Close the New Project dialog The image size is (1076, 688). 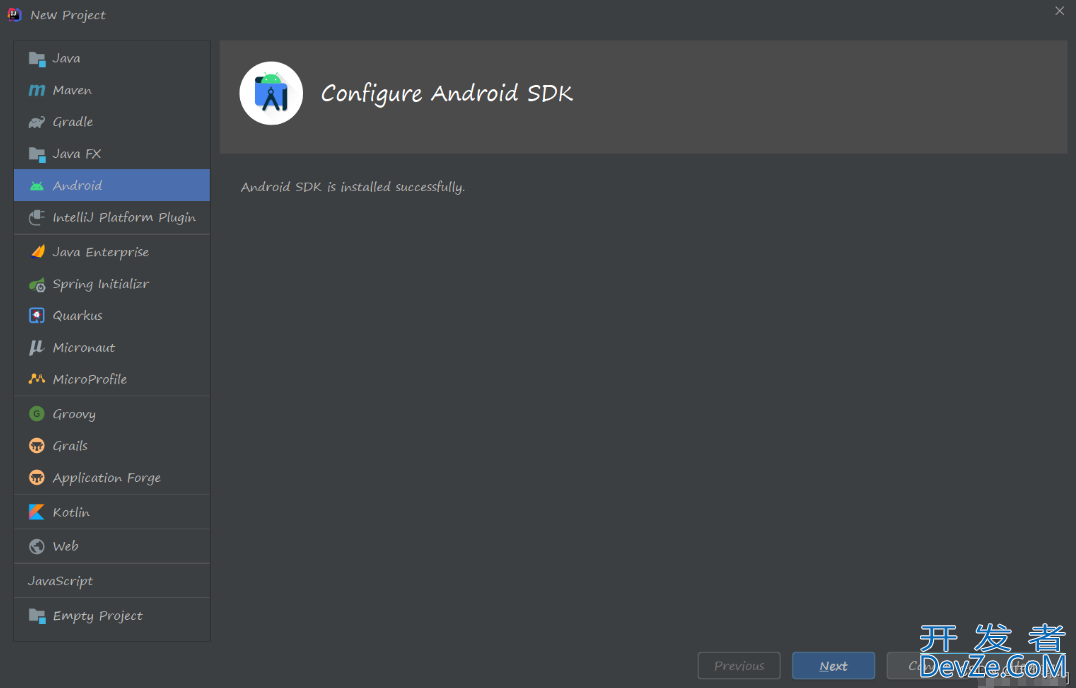coord(1060,10)
